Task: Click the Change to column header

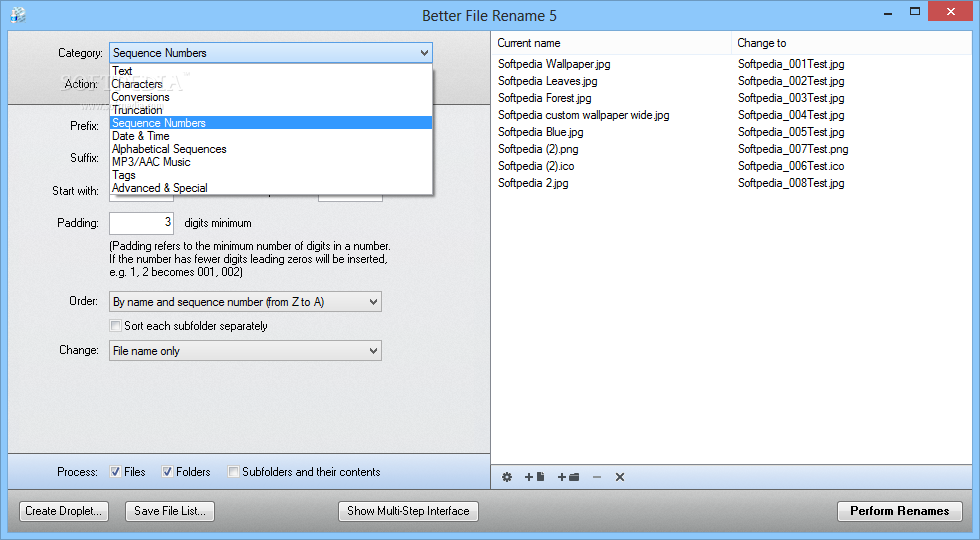Action: coord(851,43)
